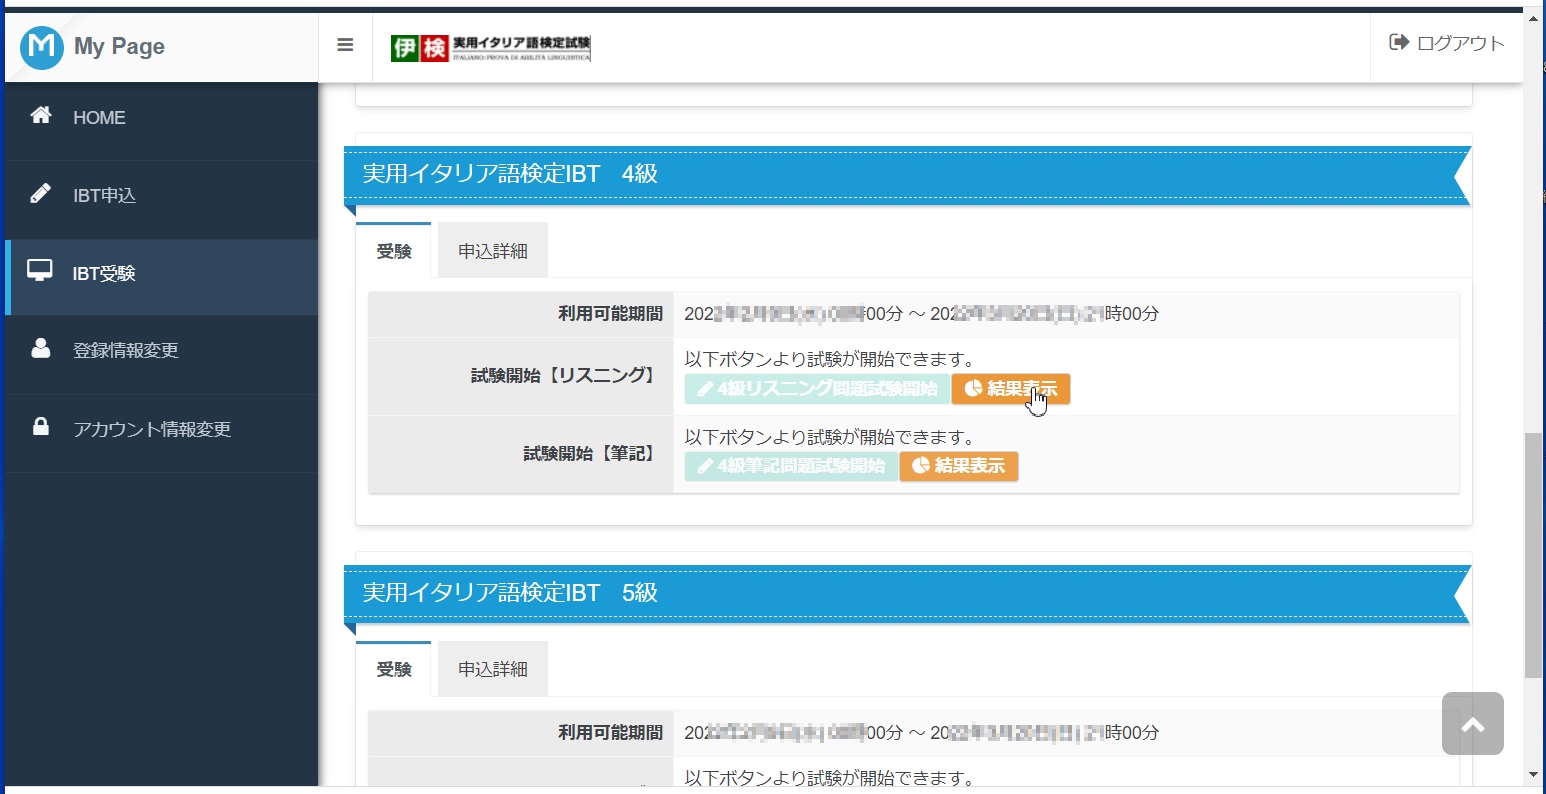Show written exam results 結果表示 button
The image size is (1546, 794).
click(959, 466)
